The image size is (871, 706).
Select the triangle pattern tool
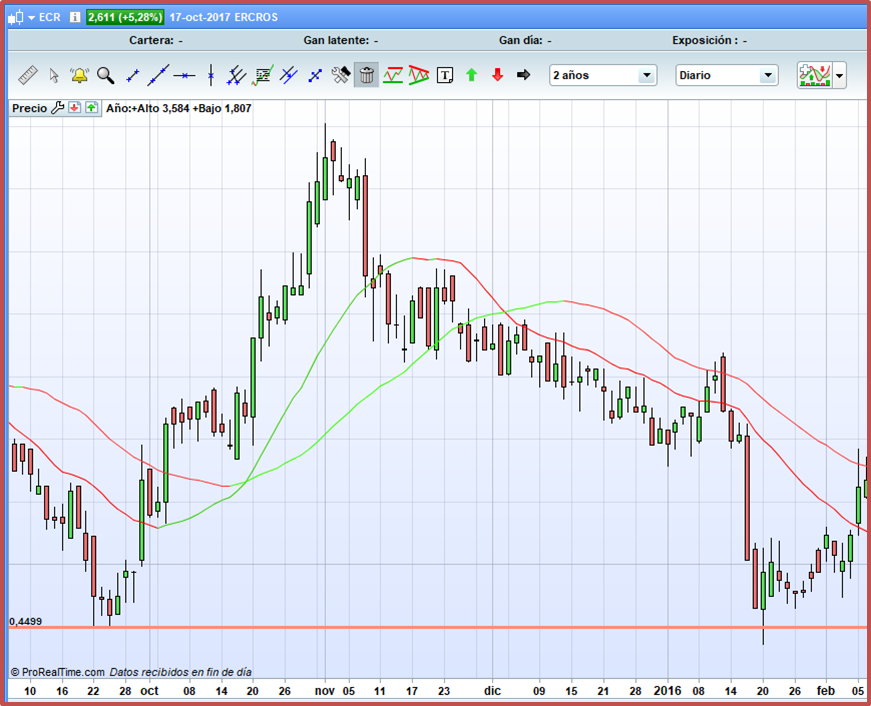pos(419,75)
